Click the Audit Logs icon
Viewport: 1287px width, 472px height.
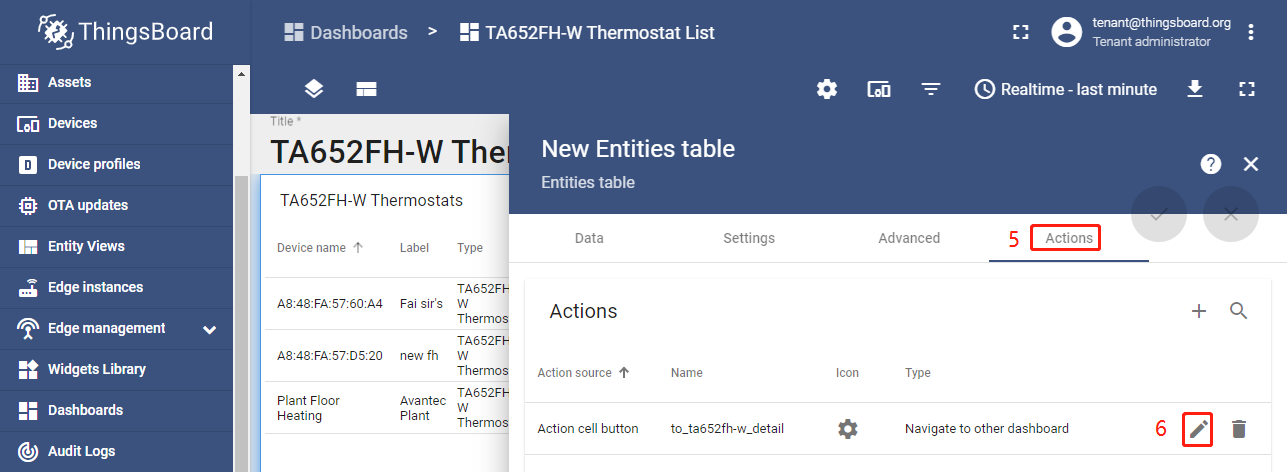[29, 451]
